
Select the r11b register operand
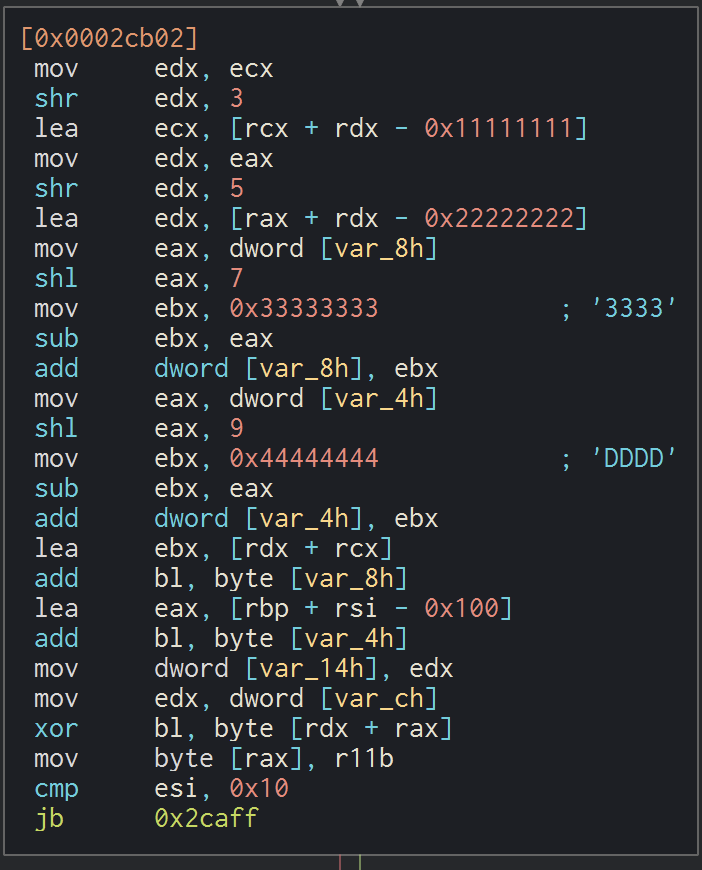(x=363, y=758)
